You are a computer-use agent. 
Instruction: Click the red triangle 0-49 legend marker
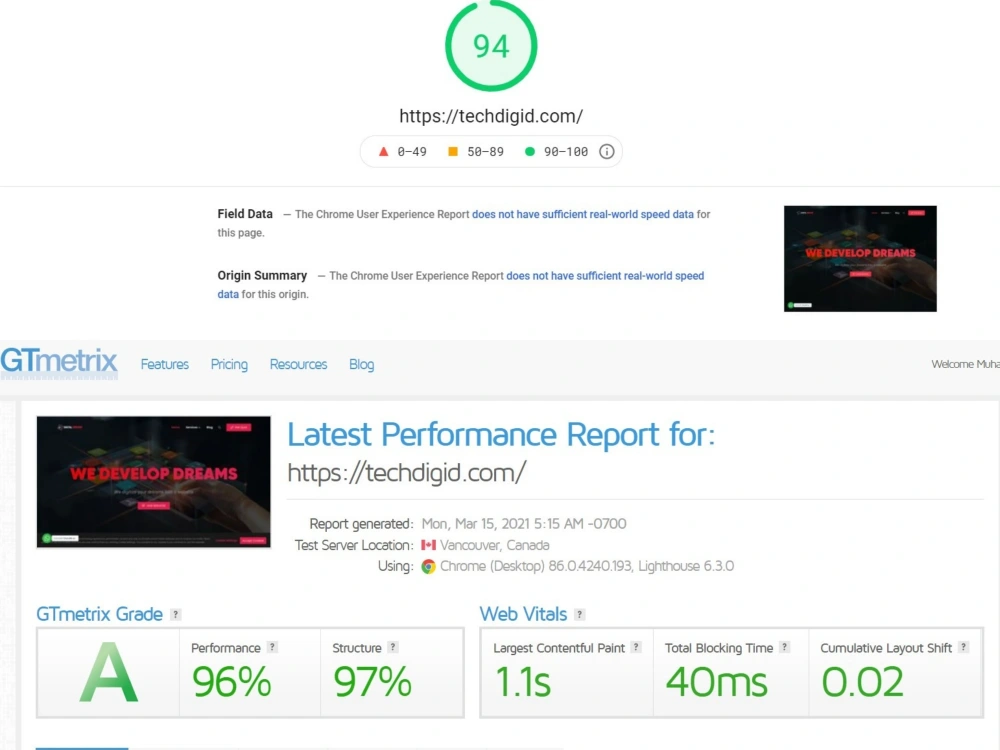pos(383,151)
